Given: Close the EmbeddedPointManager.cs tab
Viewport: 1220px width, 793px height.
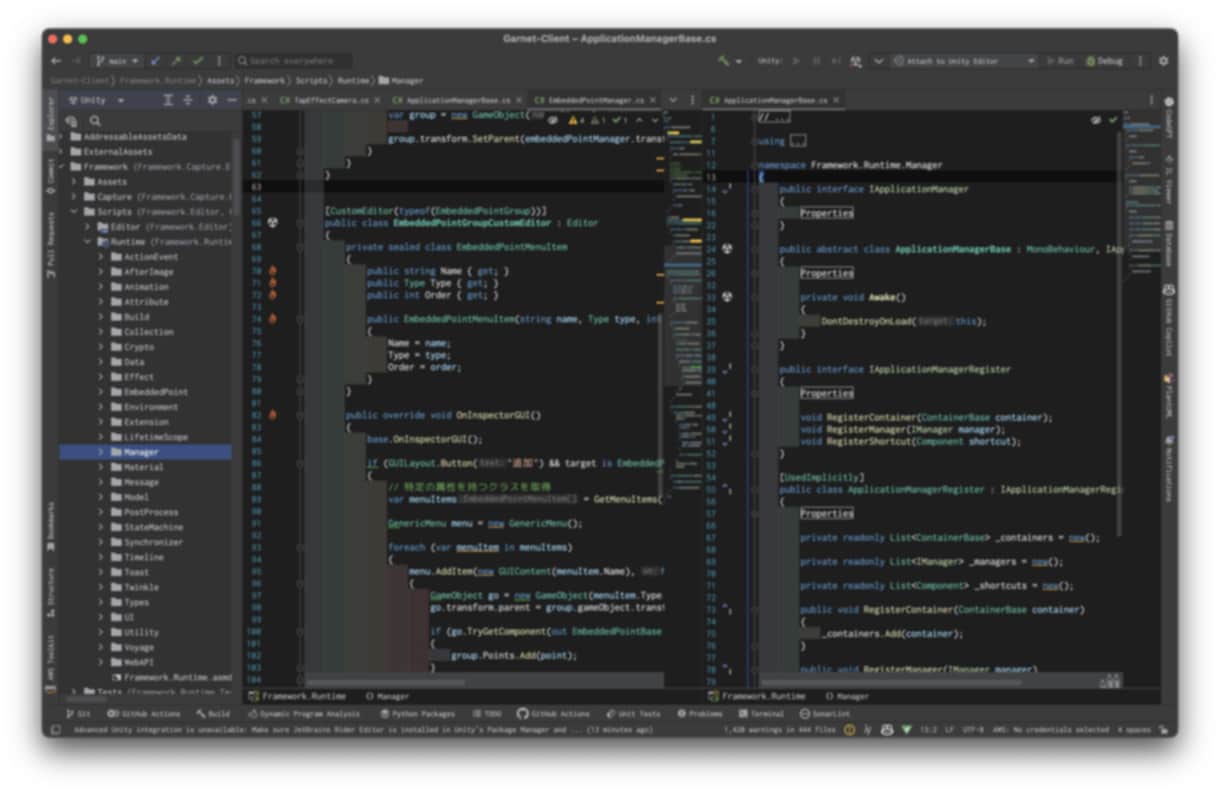Looking at the screenshot, I should point(654,100).
